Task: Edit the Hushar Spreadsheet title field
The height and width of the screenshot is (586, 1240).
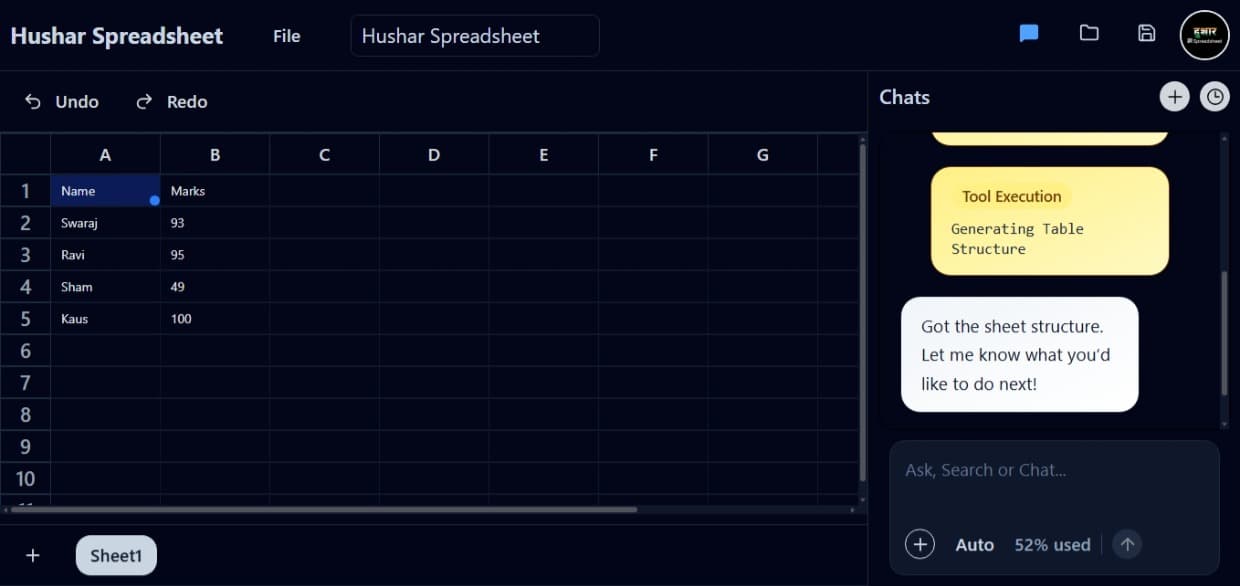Action: tap(474, 35)
